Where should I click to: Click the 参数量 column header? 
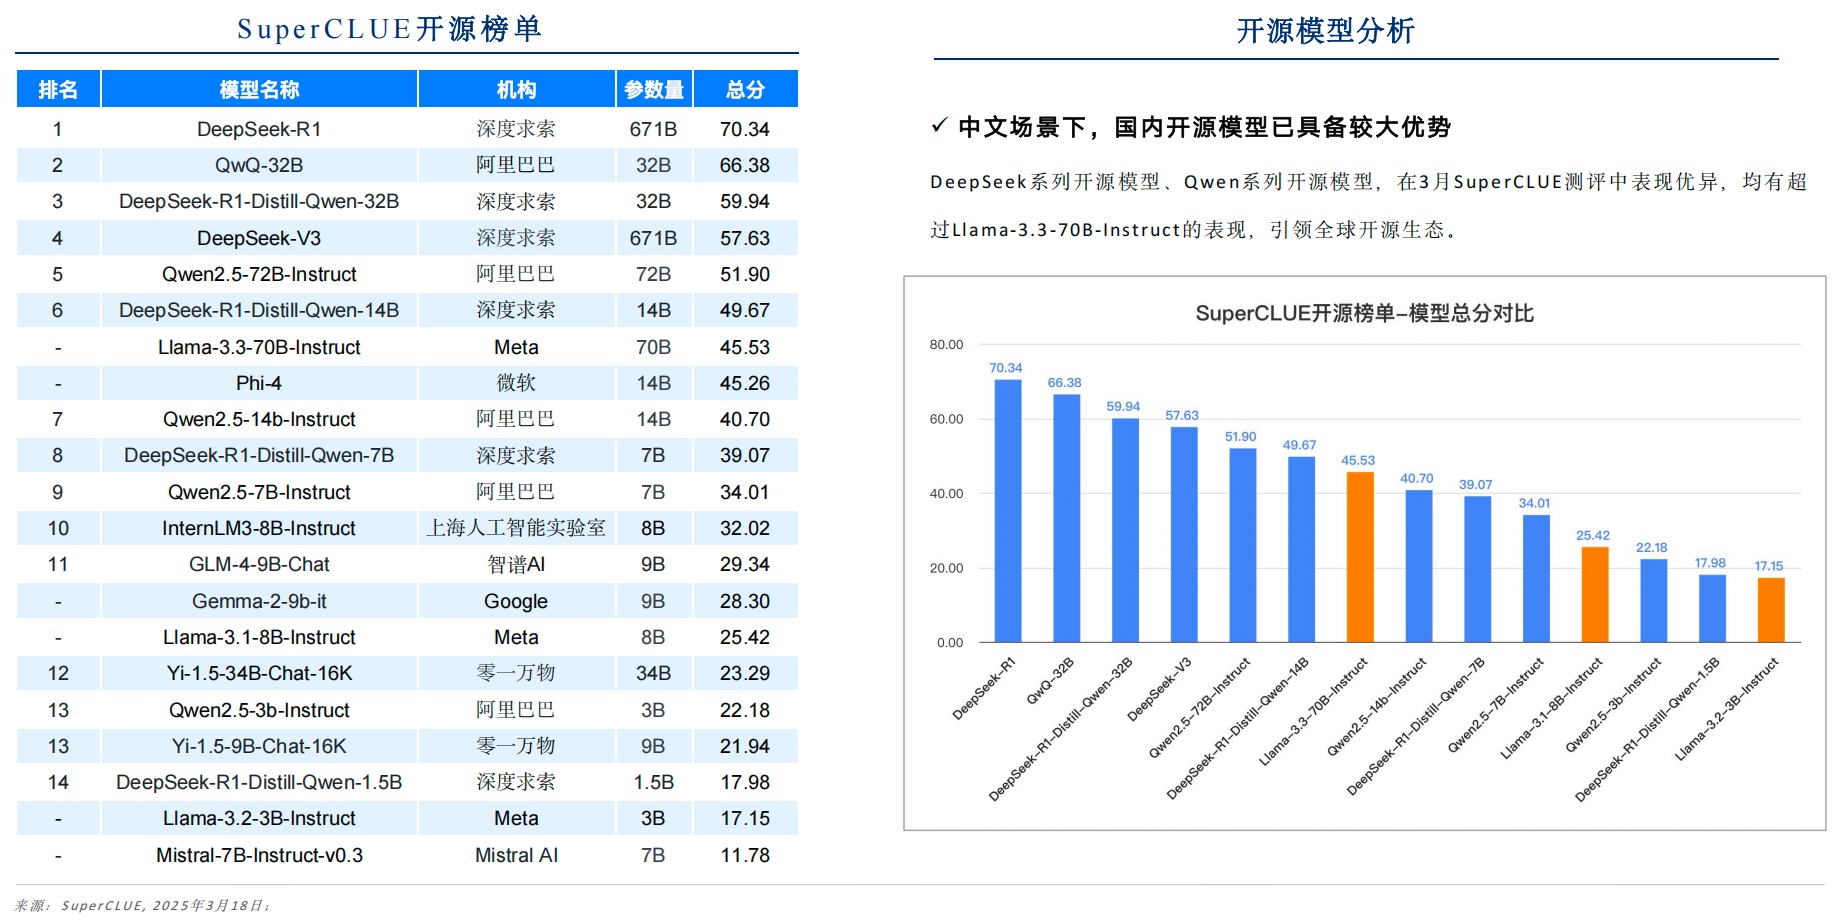(x=654, y=89)
